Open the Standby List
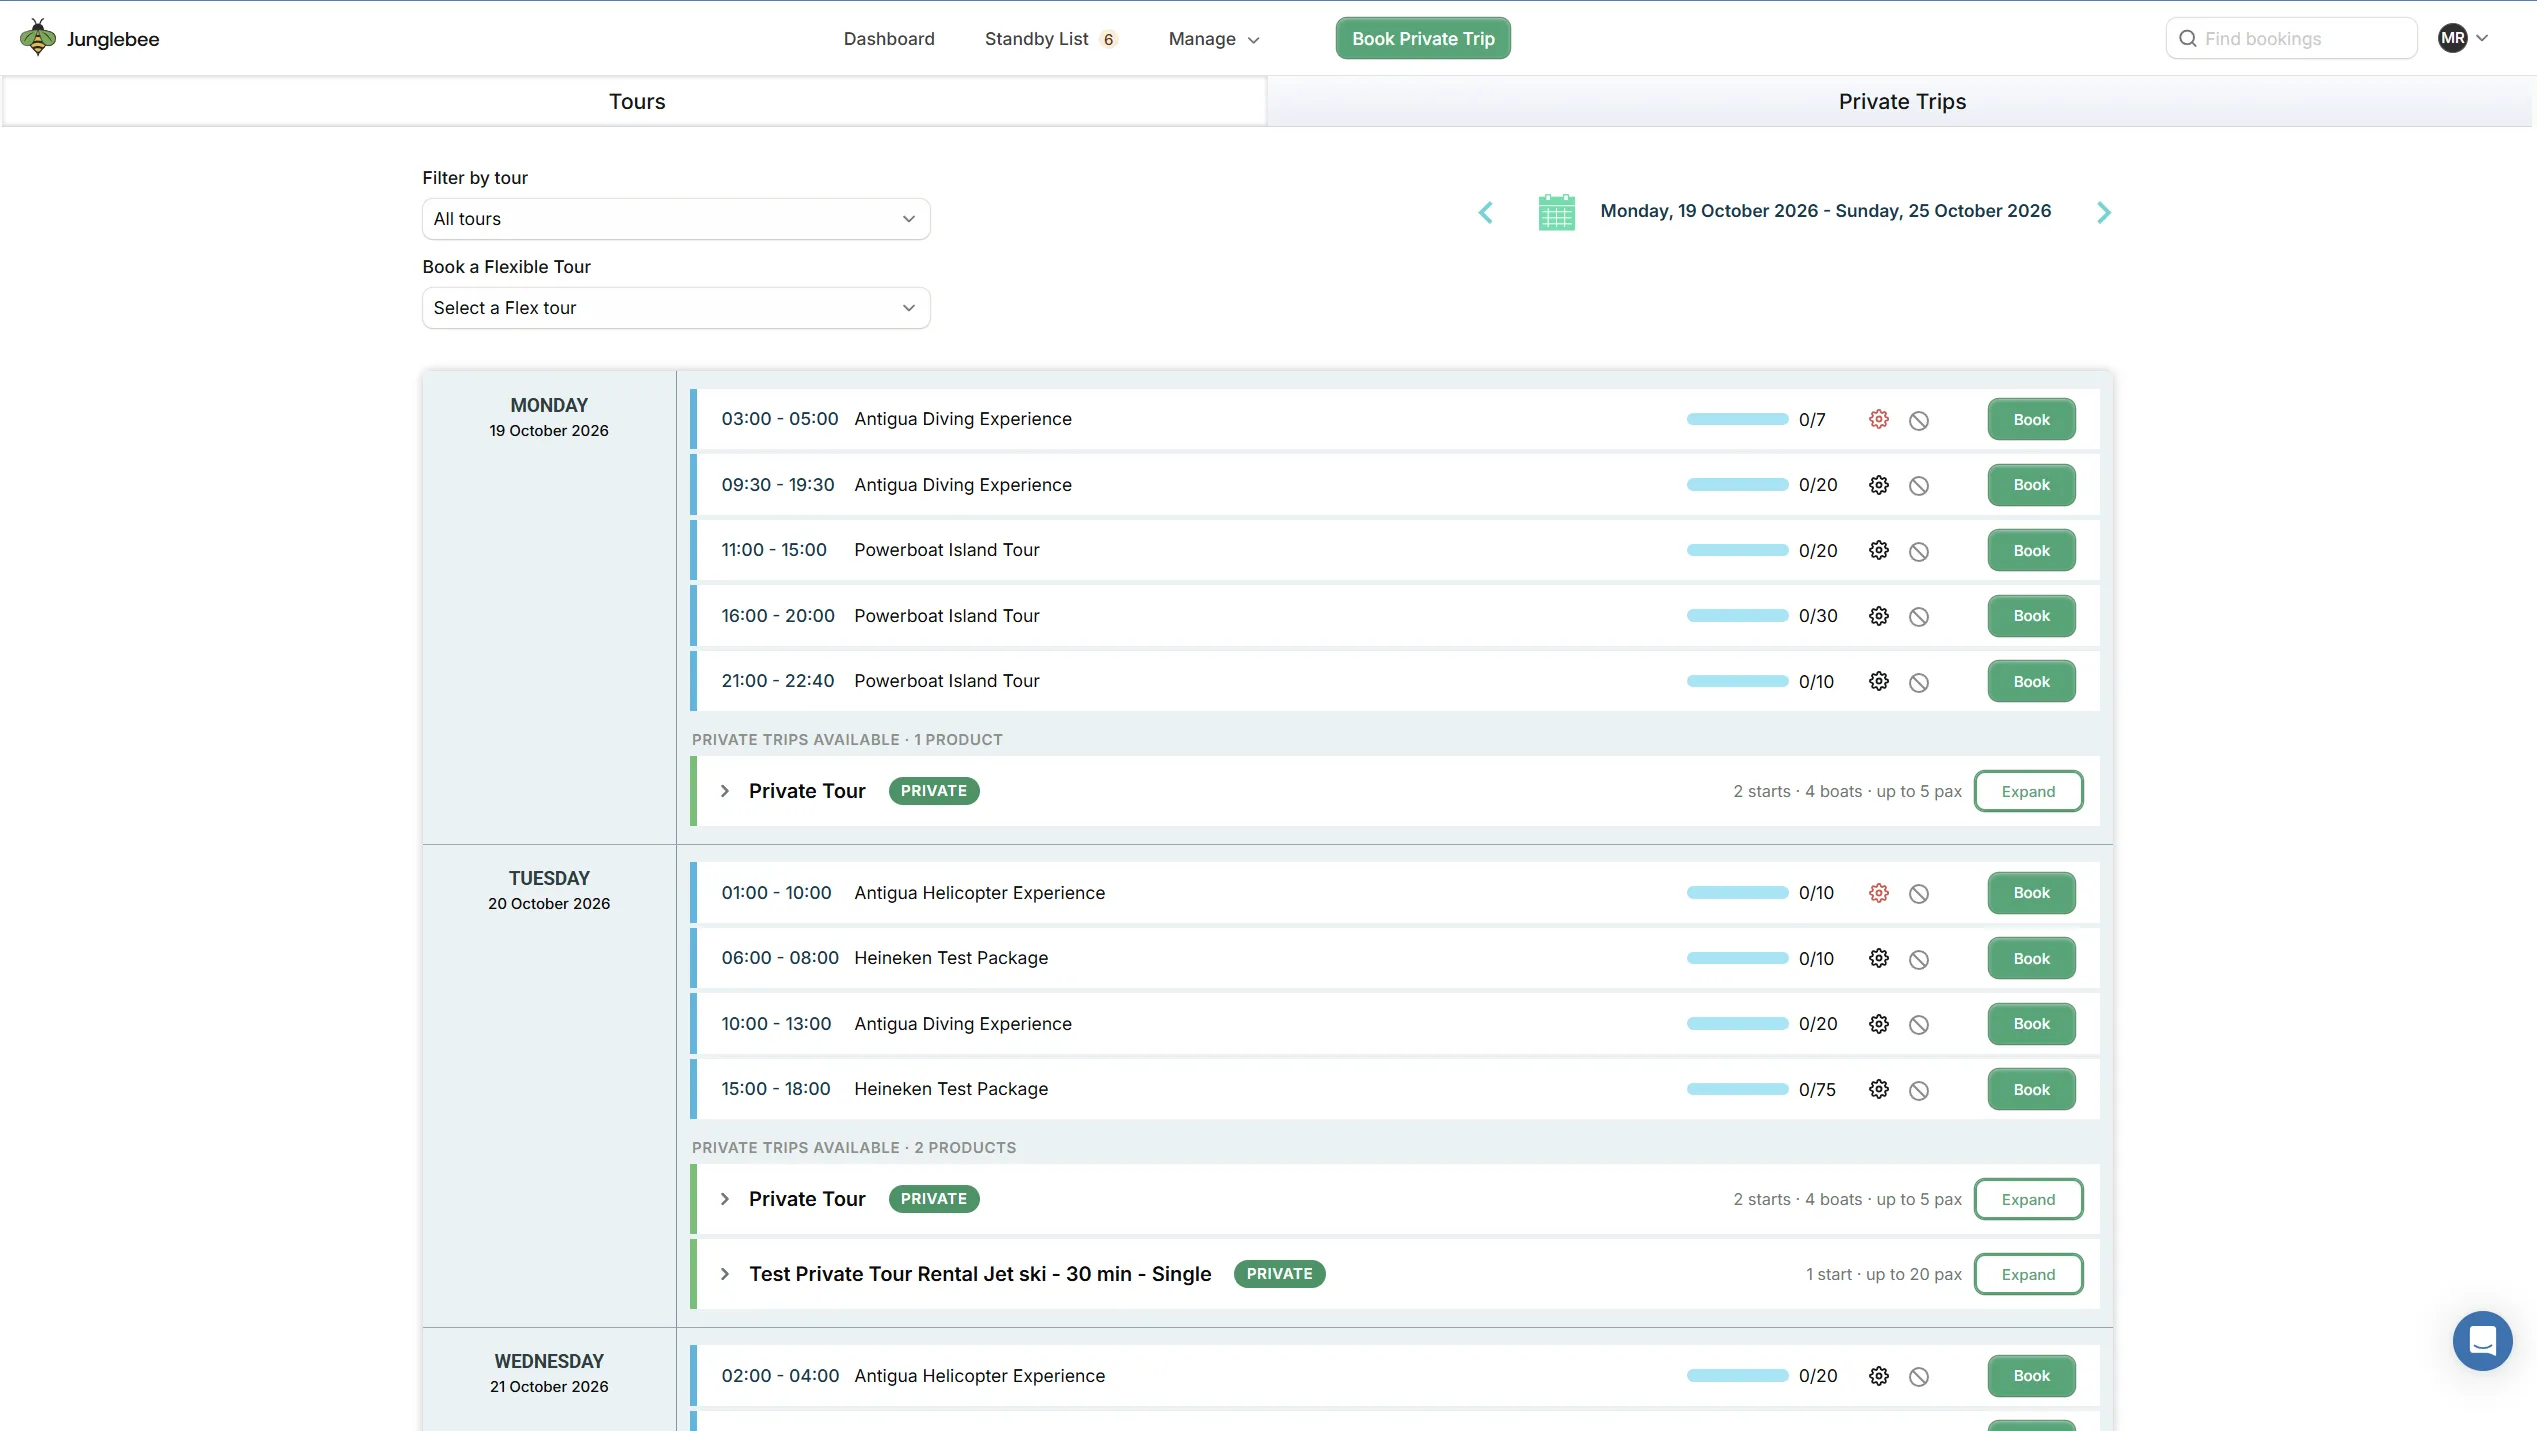 coord(1050,39)
